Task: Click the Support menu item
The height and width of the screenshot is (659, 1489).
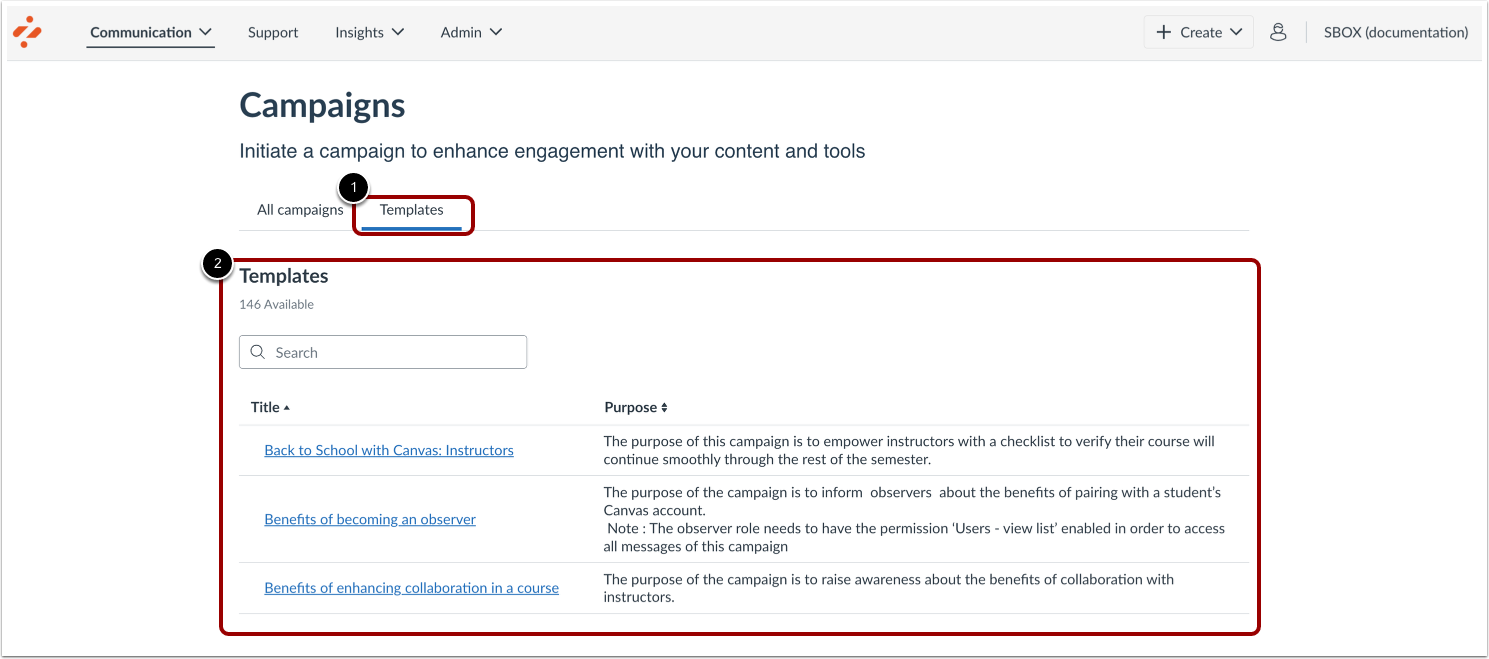Action: point(273,31)
